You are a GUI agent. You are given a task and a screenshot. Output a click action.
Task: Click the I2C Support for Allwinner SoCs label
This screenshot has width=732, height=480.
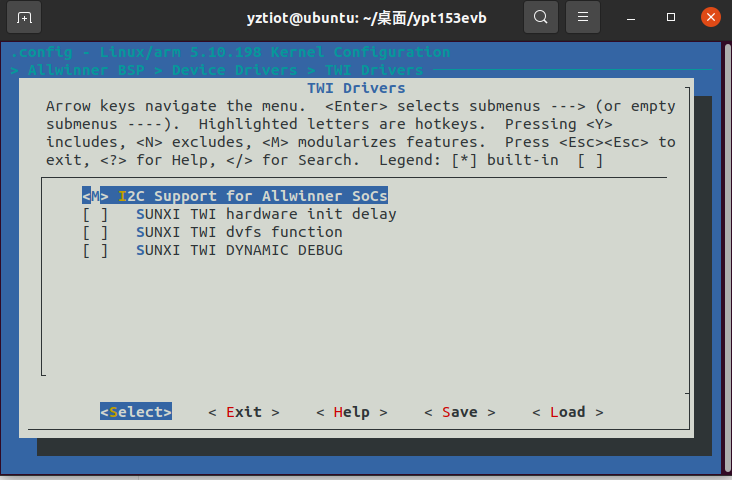253,196
